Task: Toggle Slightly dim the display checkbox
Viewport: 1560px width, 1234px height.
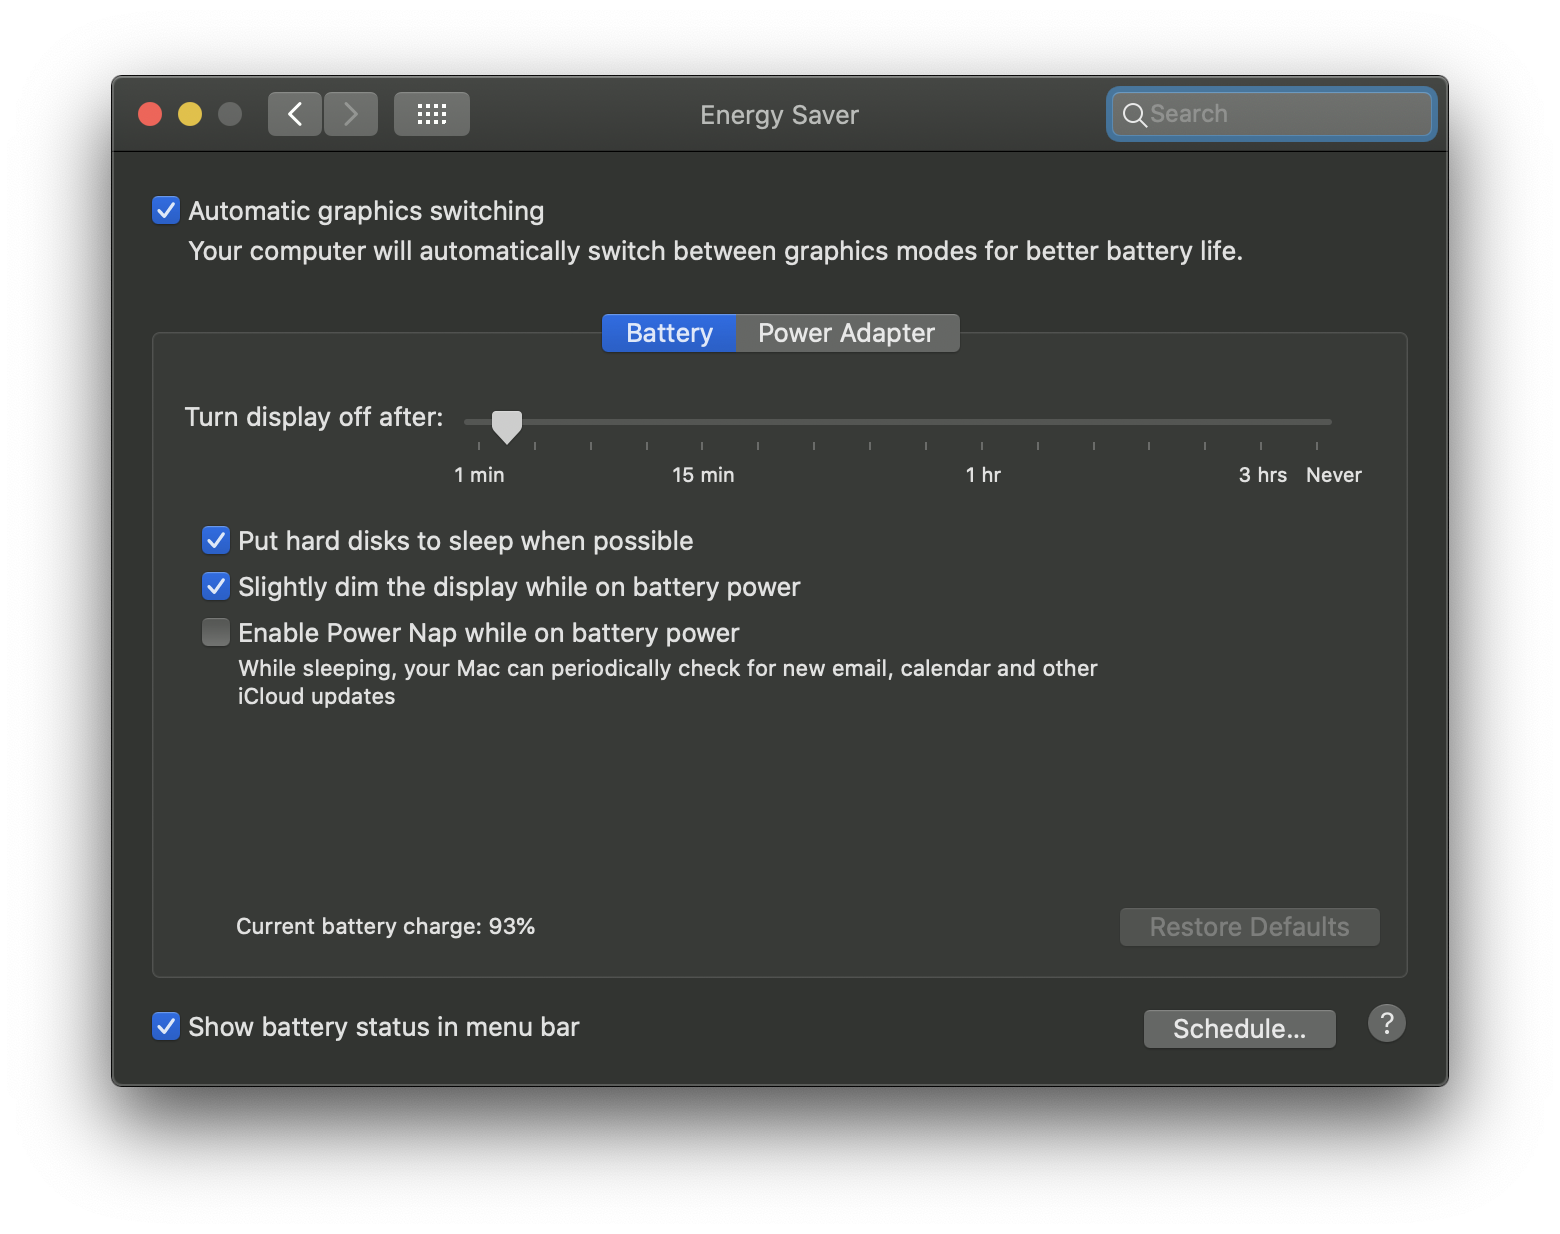Action: [216, 586]
